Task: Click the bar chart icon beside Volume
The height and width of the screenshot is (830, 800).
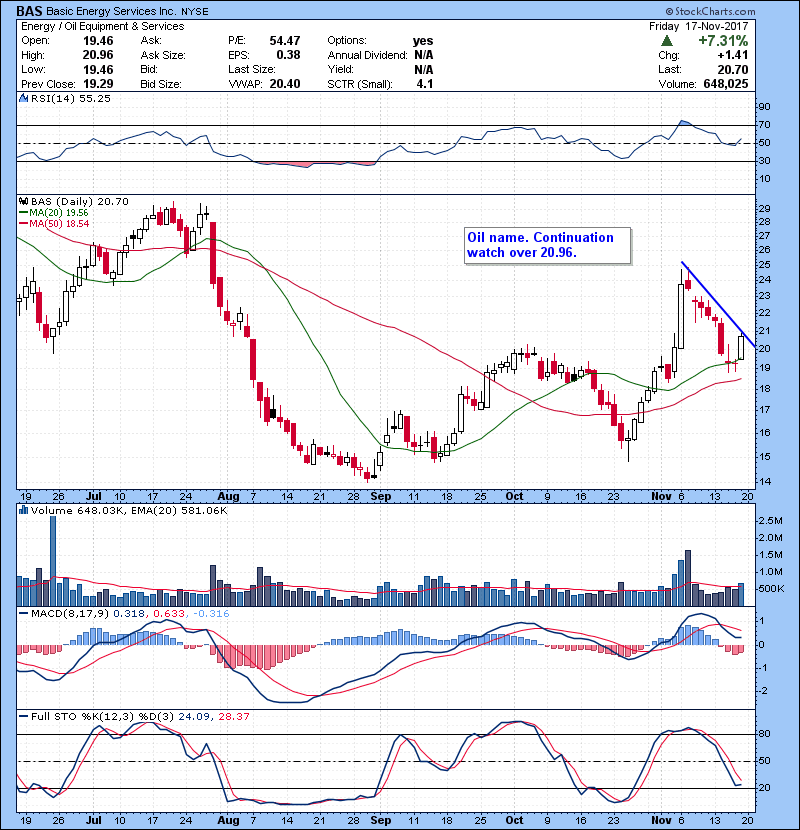Action: point(23,510)
